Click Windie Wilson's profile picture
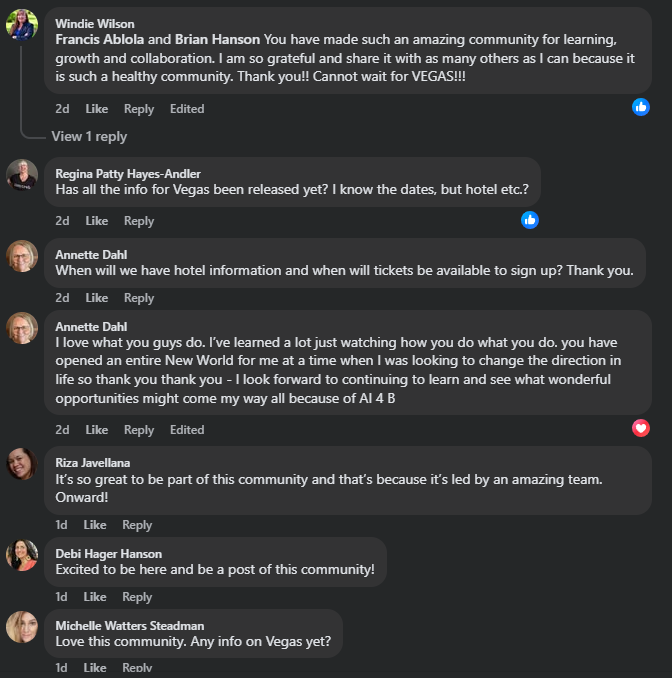672x678 pixels. coord(22,25)
